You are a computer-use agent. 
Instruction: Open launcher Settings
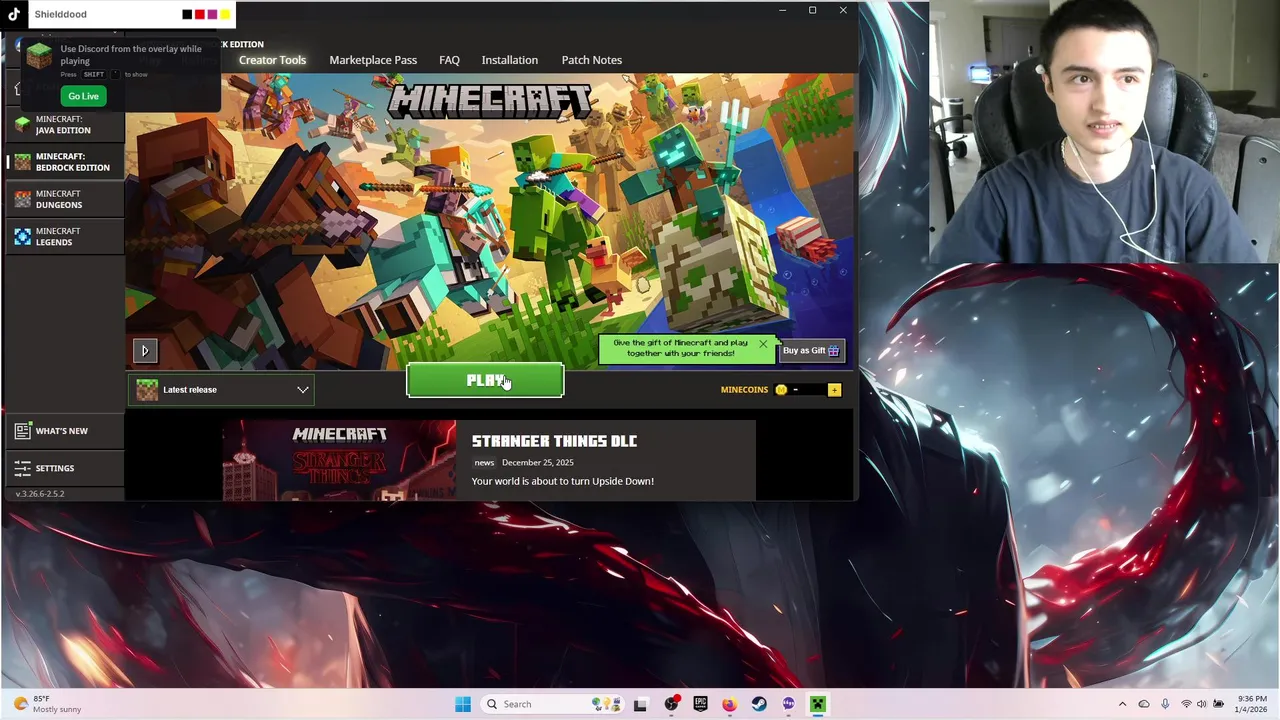coord(65,468)
